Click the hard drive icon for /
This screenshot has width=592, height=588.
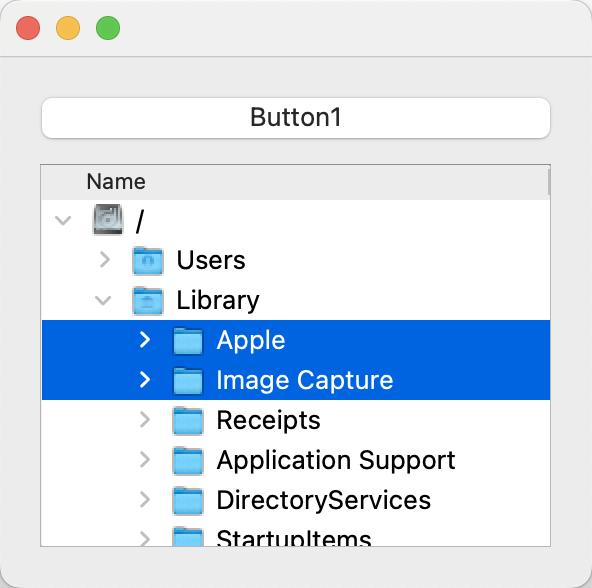(x=108, y=219)
